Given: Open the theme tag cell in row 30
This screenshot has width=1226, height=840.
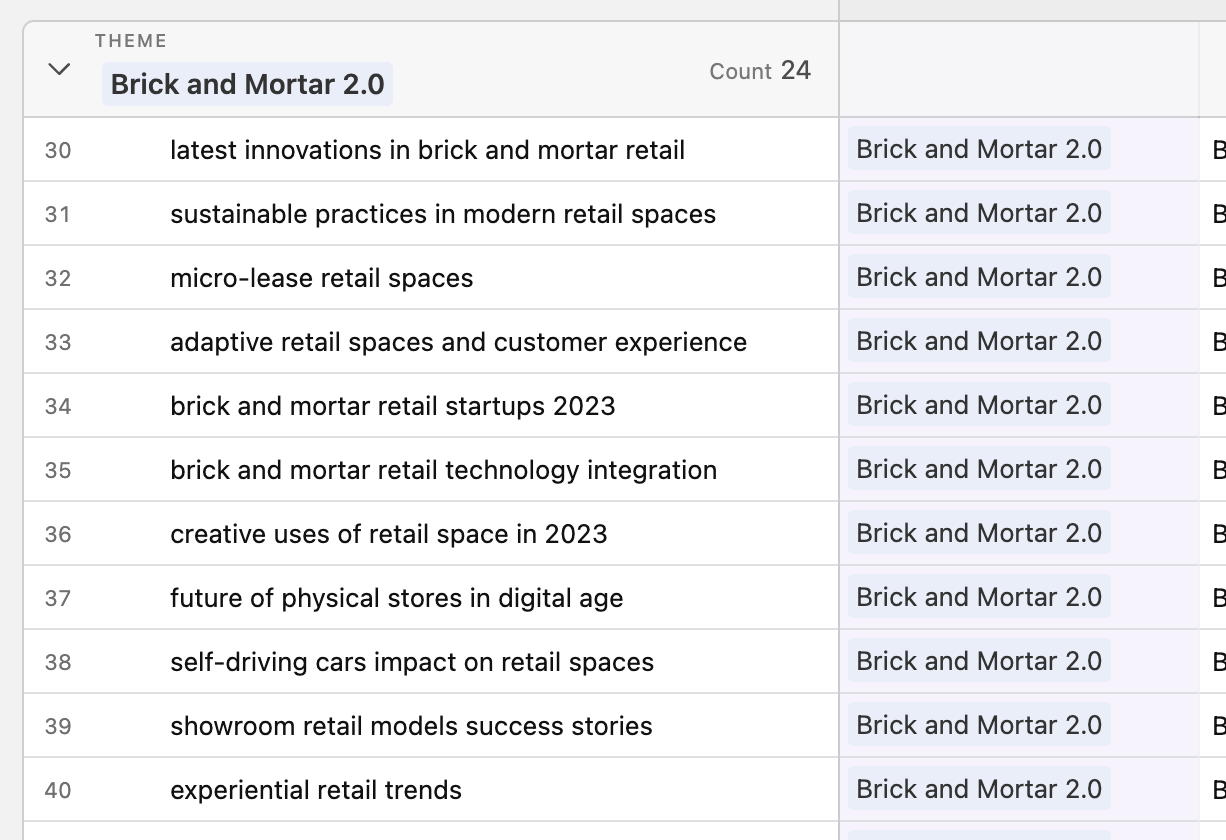Looking at the screenshot, I should pos(979,150).
